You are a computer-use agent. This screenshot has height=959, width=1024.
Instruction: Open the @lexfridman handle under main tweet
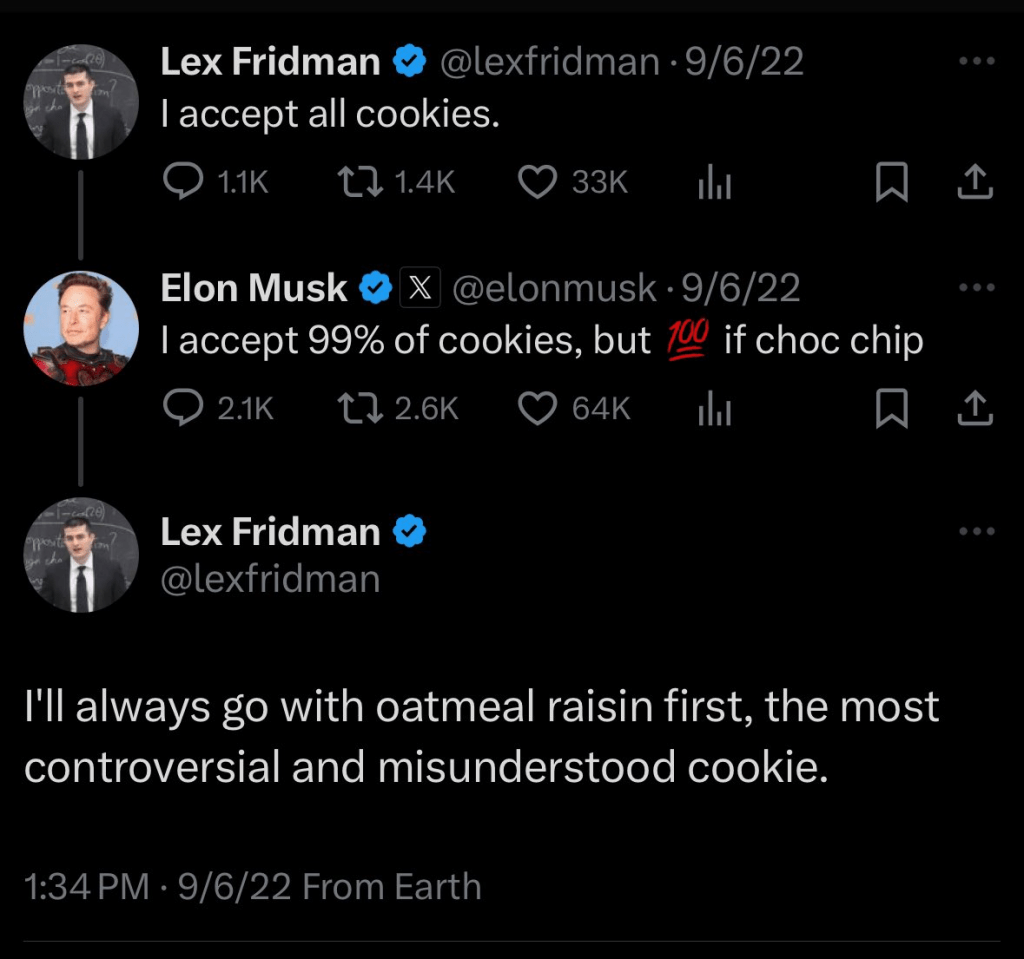click(x=270, y=579)
